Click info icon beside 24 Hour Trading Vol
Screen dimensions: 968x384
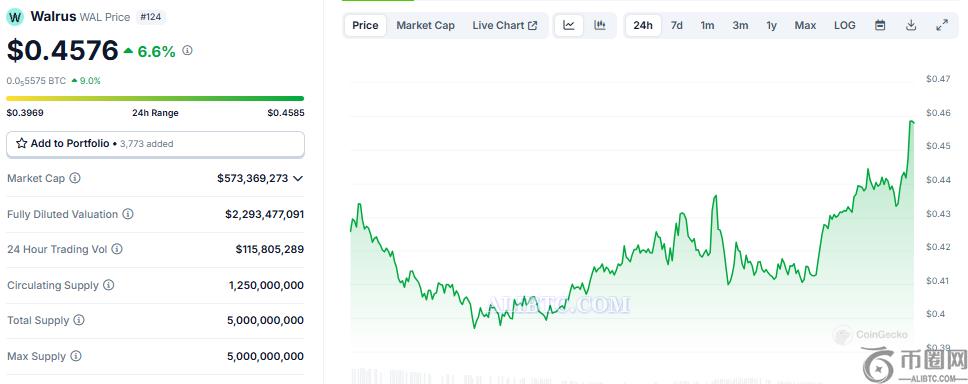tap(117, 249)
